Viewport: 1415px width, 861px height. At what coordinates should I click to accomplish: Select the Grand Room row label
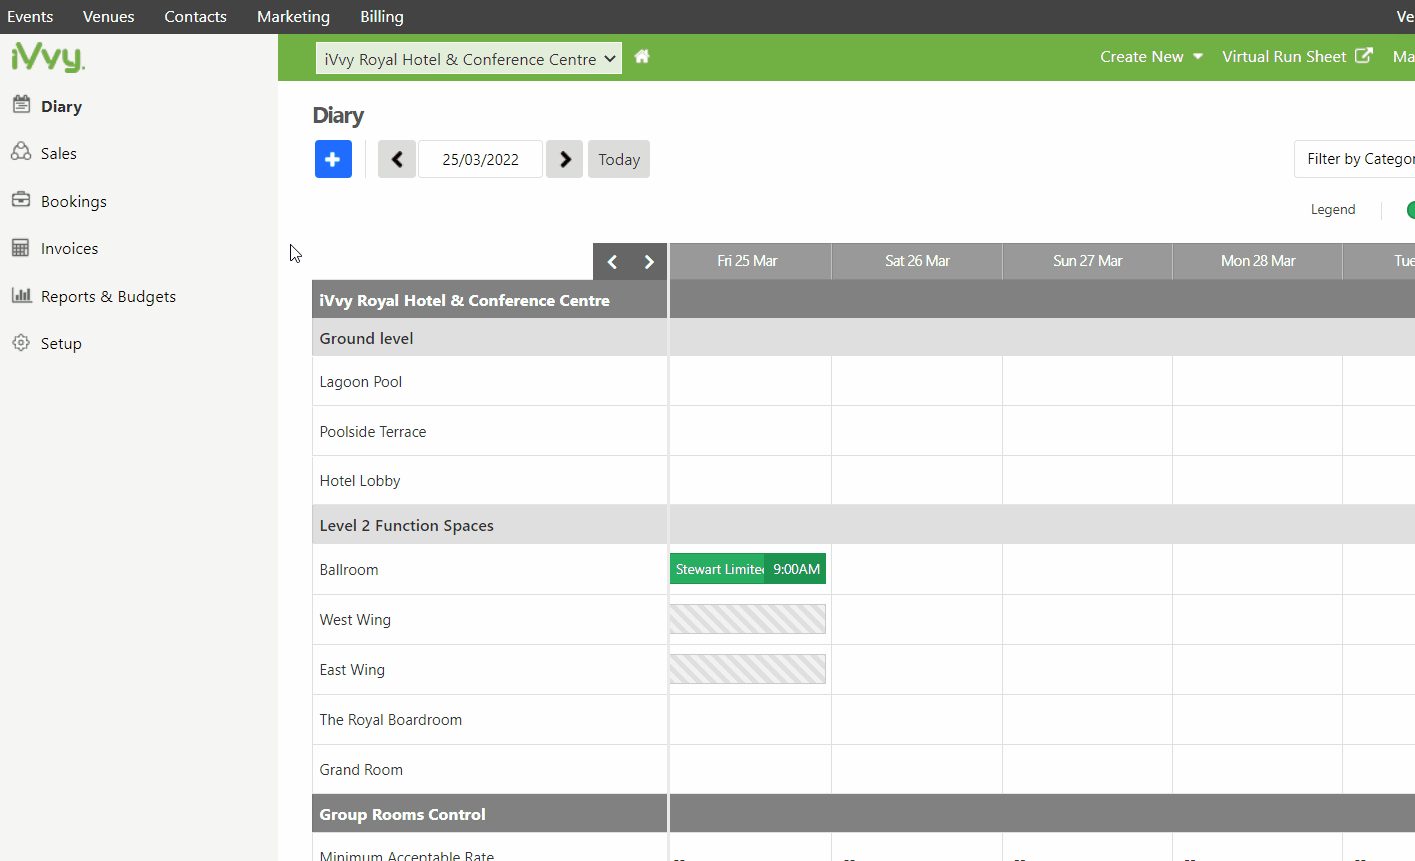pyautogui.click(x=361, y=770)
